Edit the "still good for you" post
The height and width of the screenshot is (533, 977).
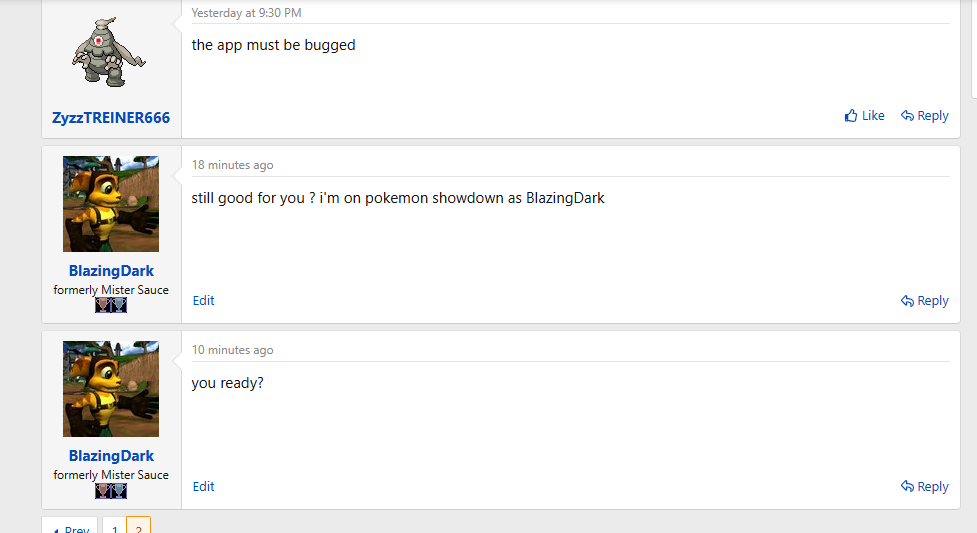click(x=203, y=300)
